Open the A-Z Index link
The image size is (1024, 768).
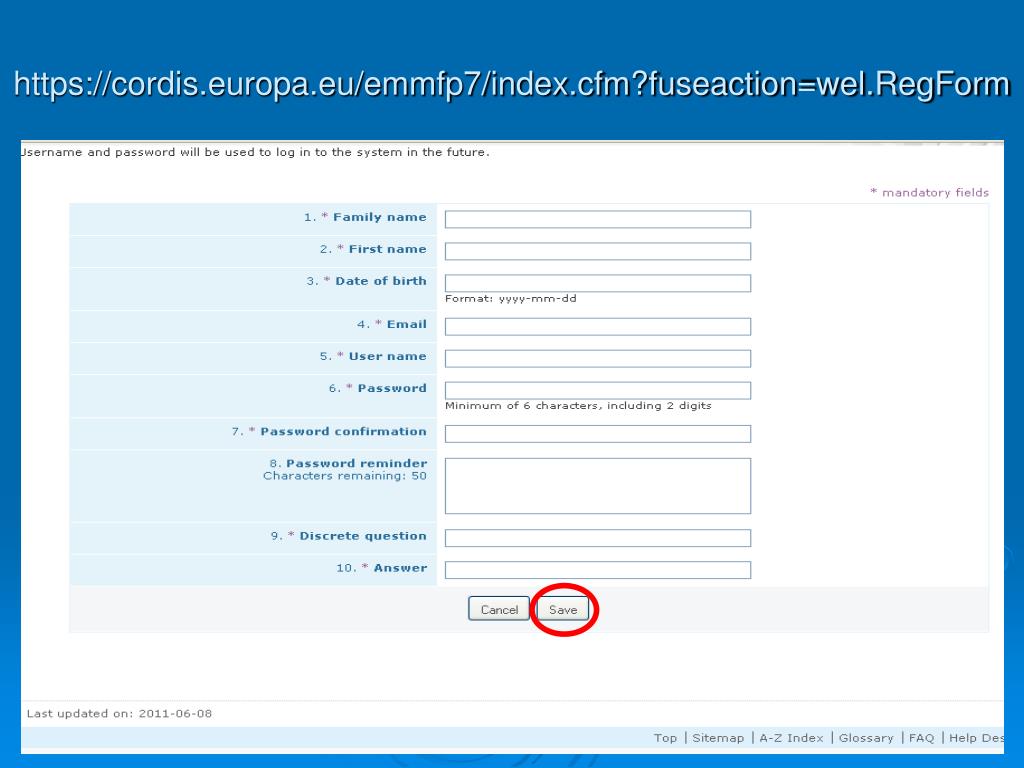click(x=791, y=738)
